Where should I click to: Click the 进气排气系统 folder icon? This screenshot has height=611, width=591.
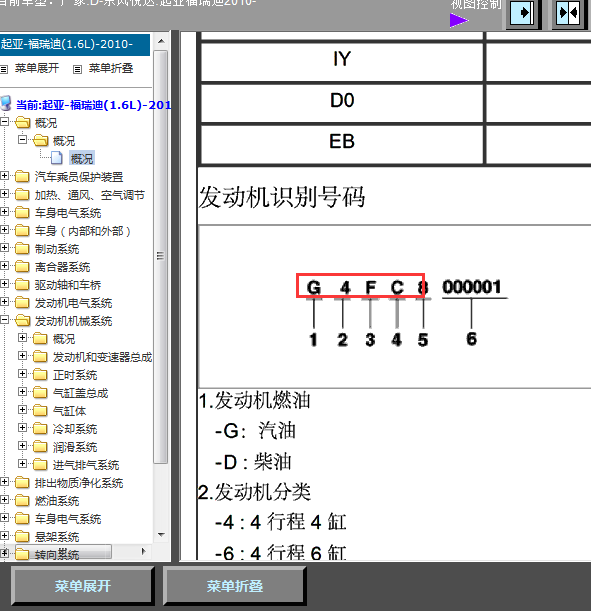click(40, 464)
